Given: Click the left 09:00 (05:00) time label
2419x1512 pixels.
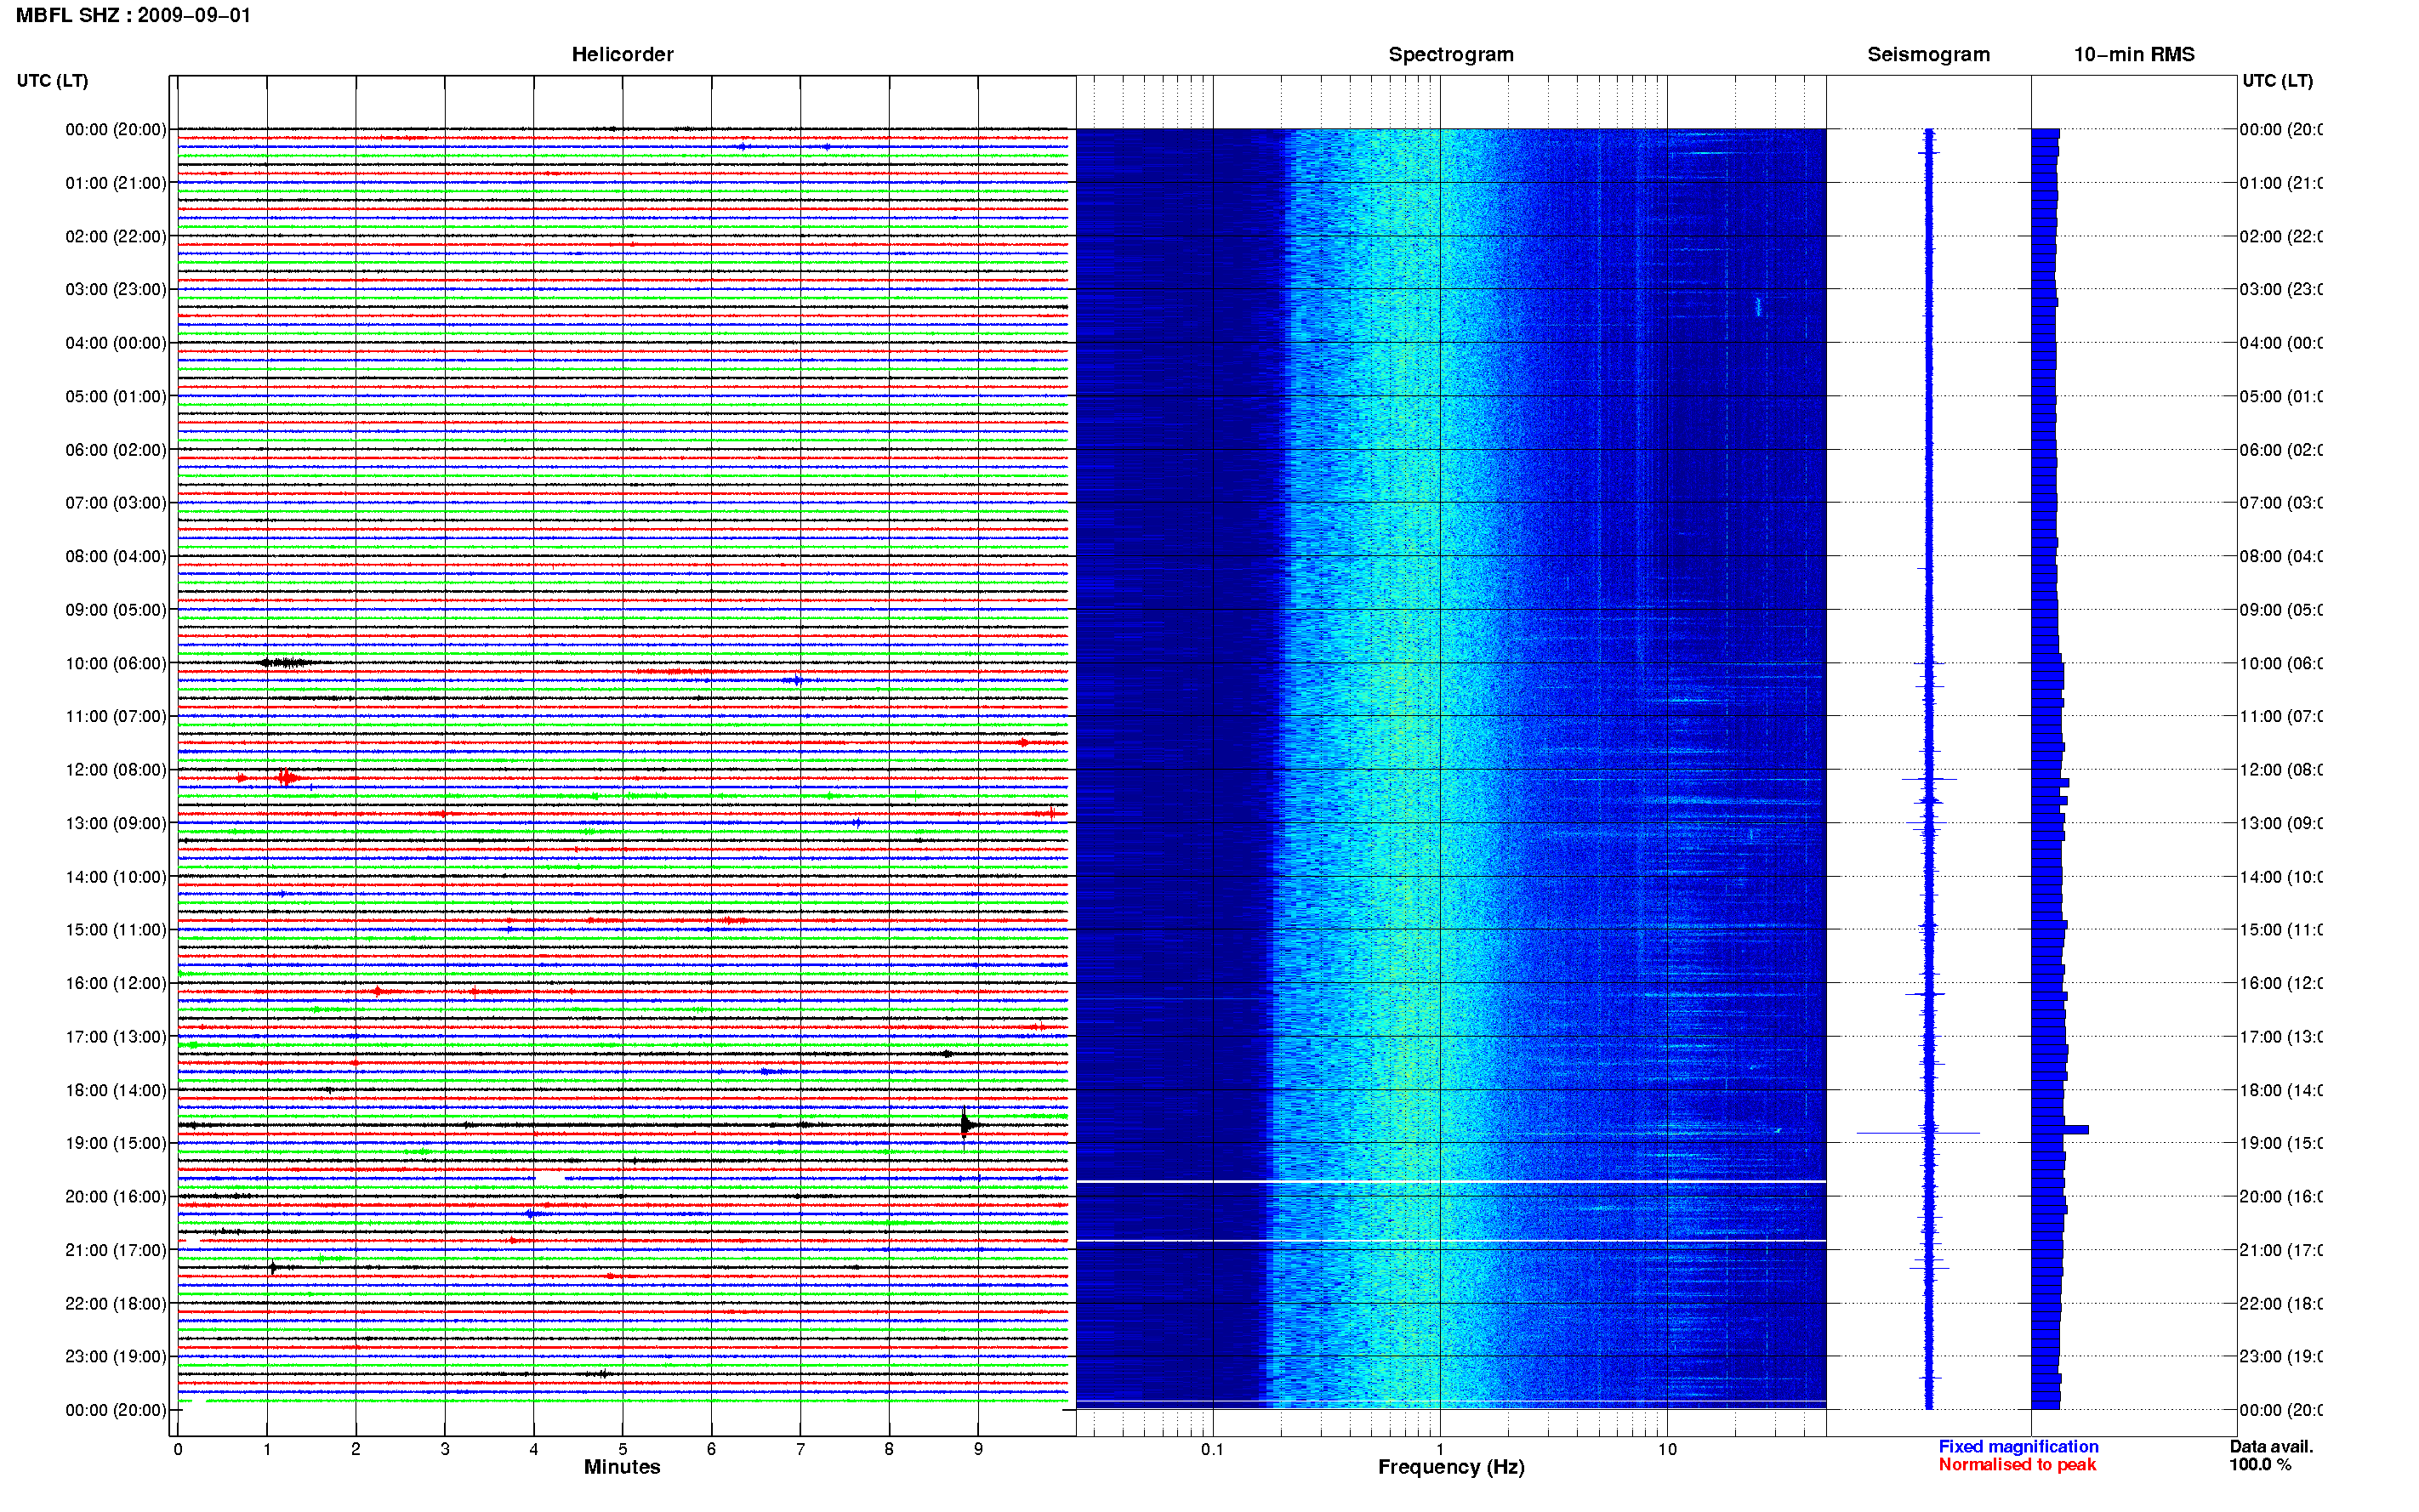Looking at the screenshot, I should 116,609.
